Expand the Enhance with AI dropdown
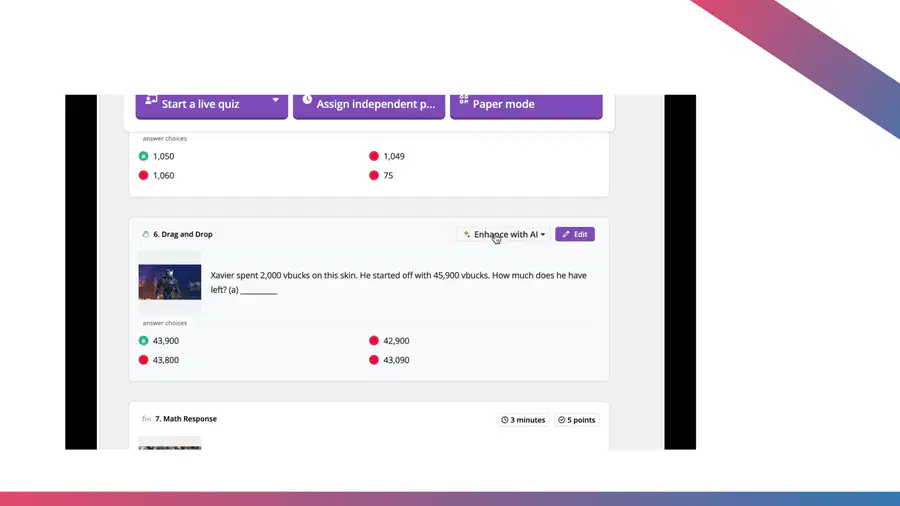 point(503,234)
